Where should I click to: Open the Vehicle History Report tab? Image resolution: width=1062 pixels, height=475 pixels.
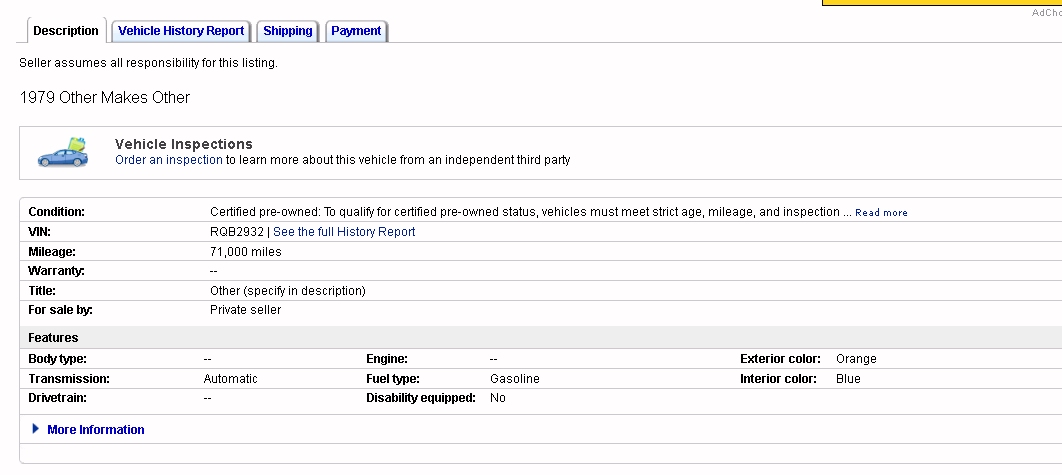click(181, 31)
